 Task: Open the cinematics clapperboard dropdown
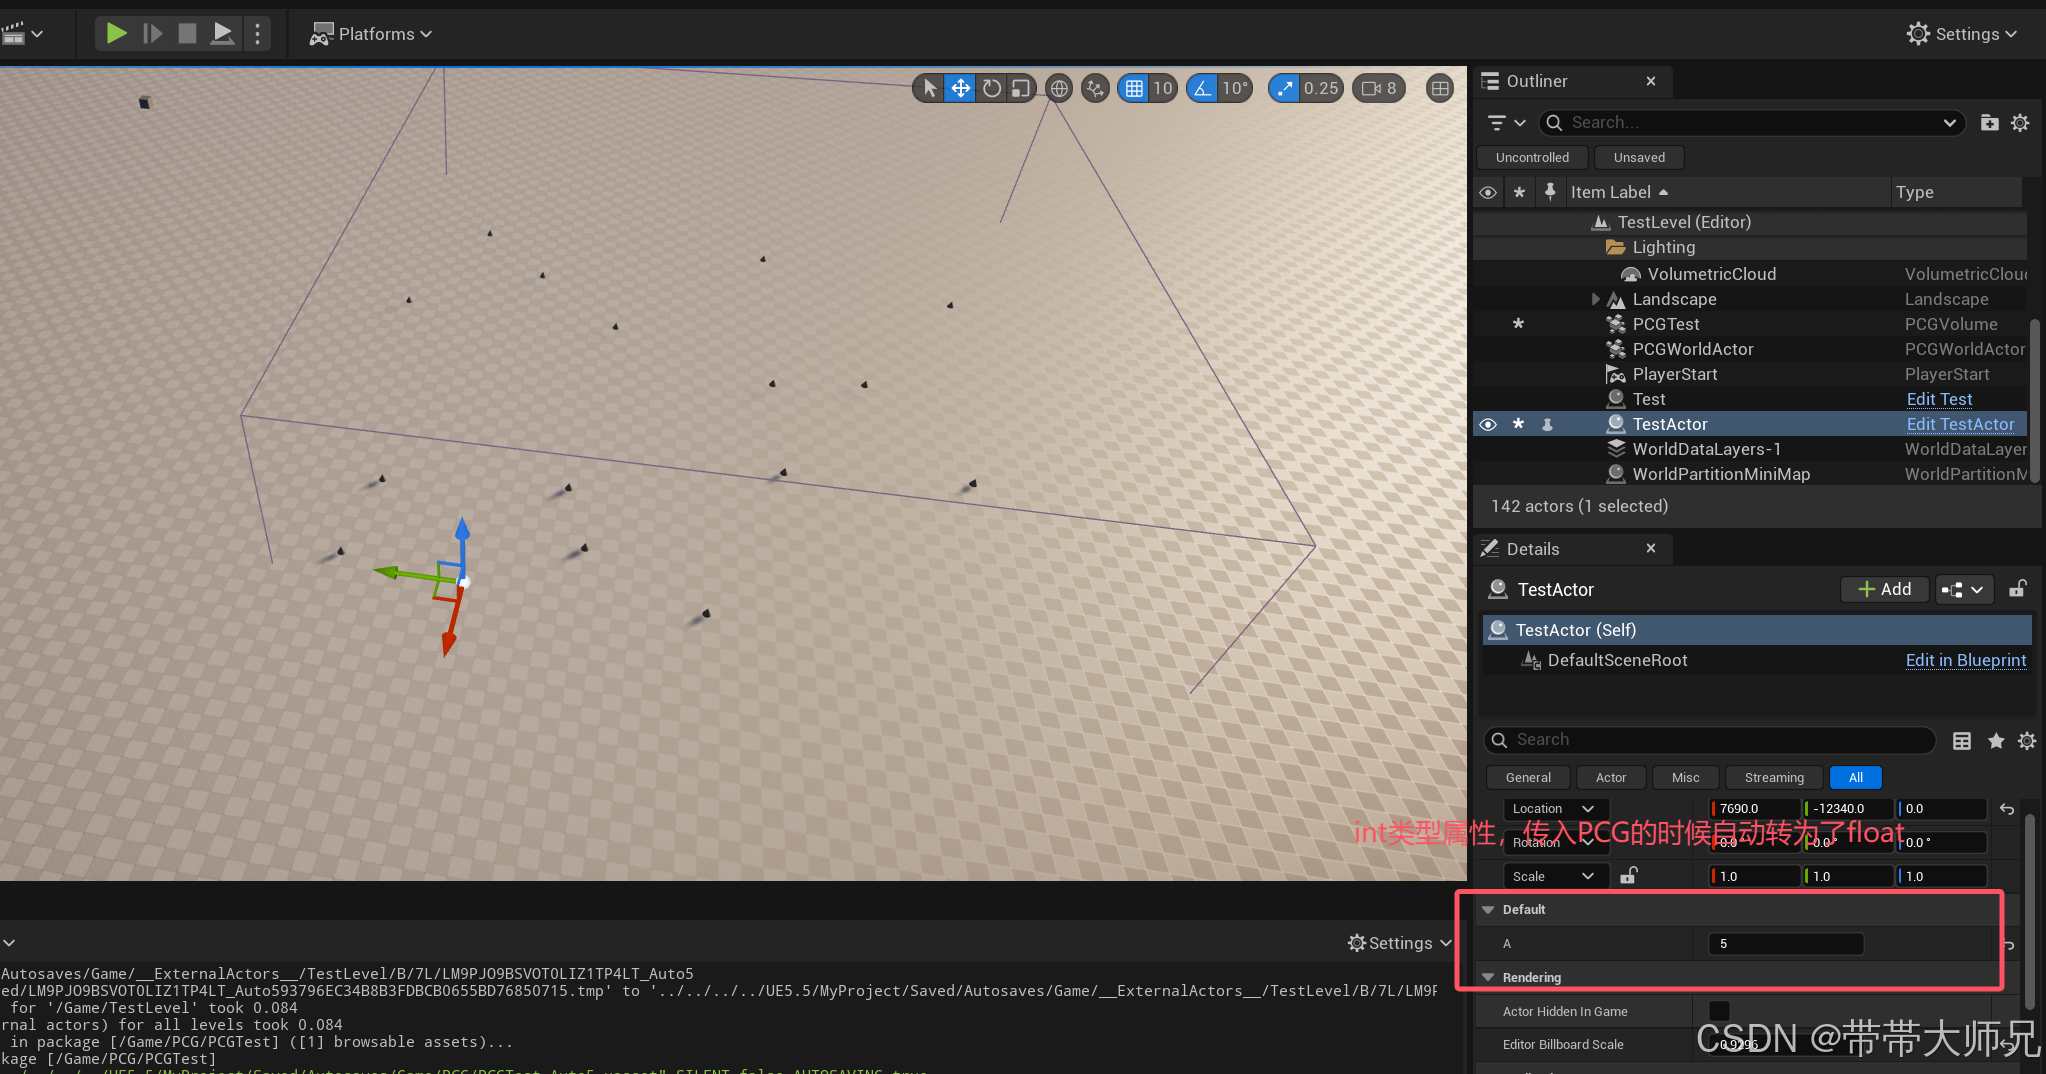pos(22,34)
